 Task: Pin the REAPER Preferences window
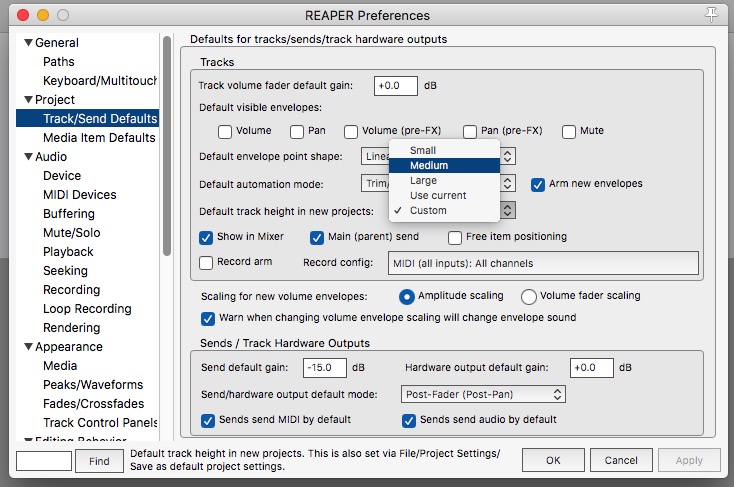click(x=712, y=14)
